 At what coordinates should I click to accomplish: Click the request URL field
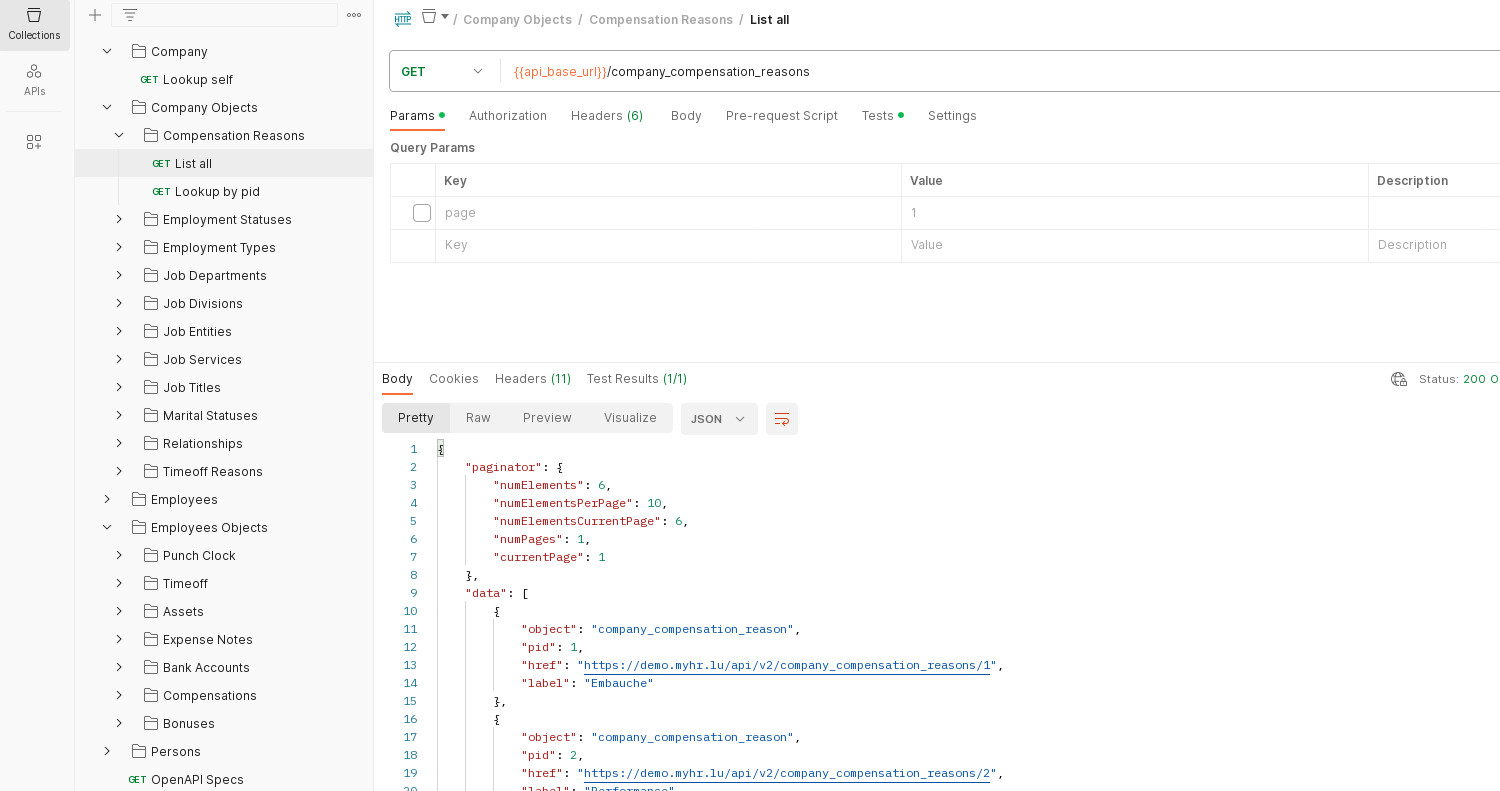point(1000,71)
